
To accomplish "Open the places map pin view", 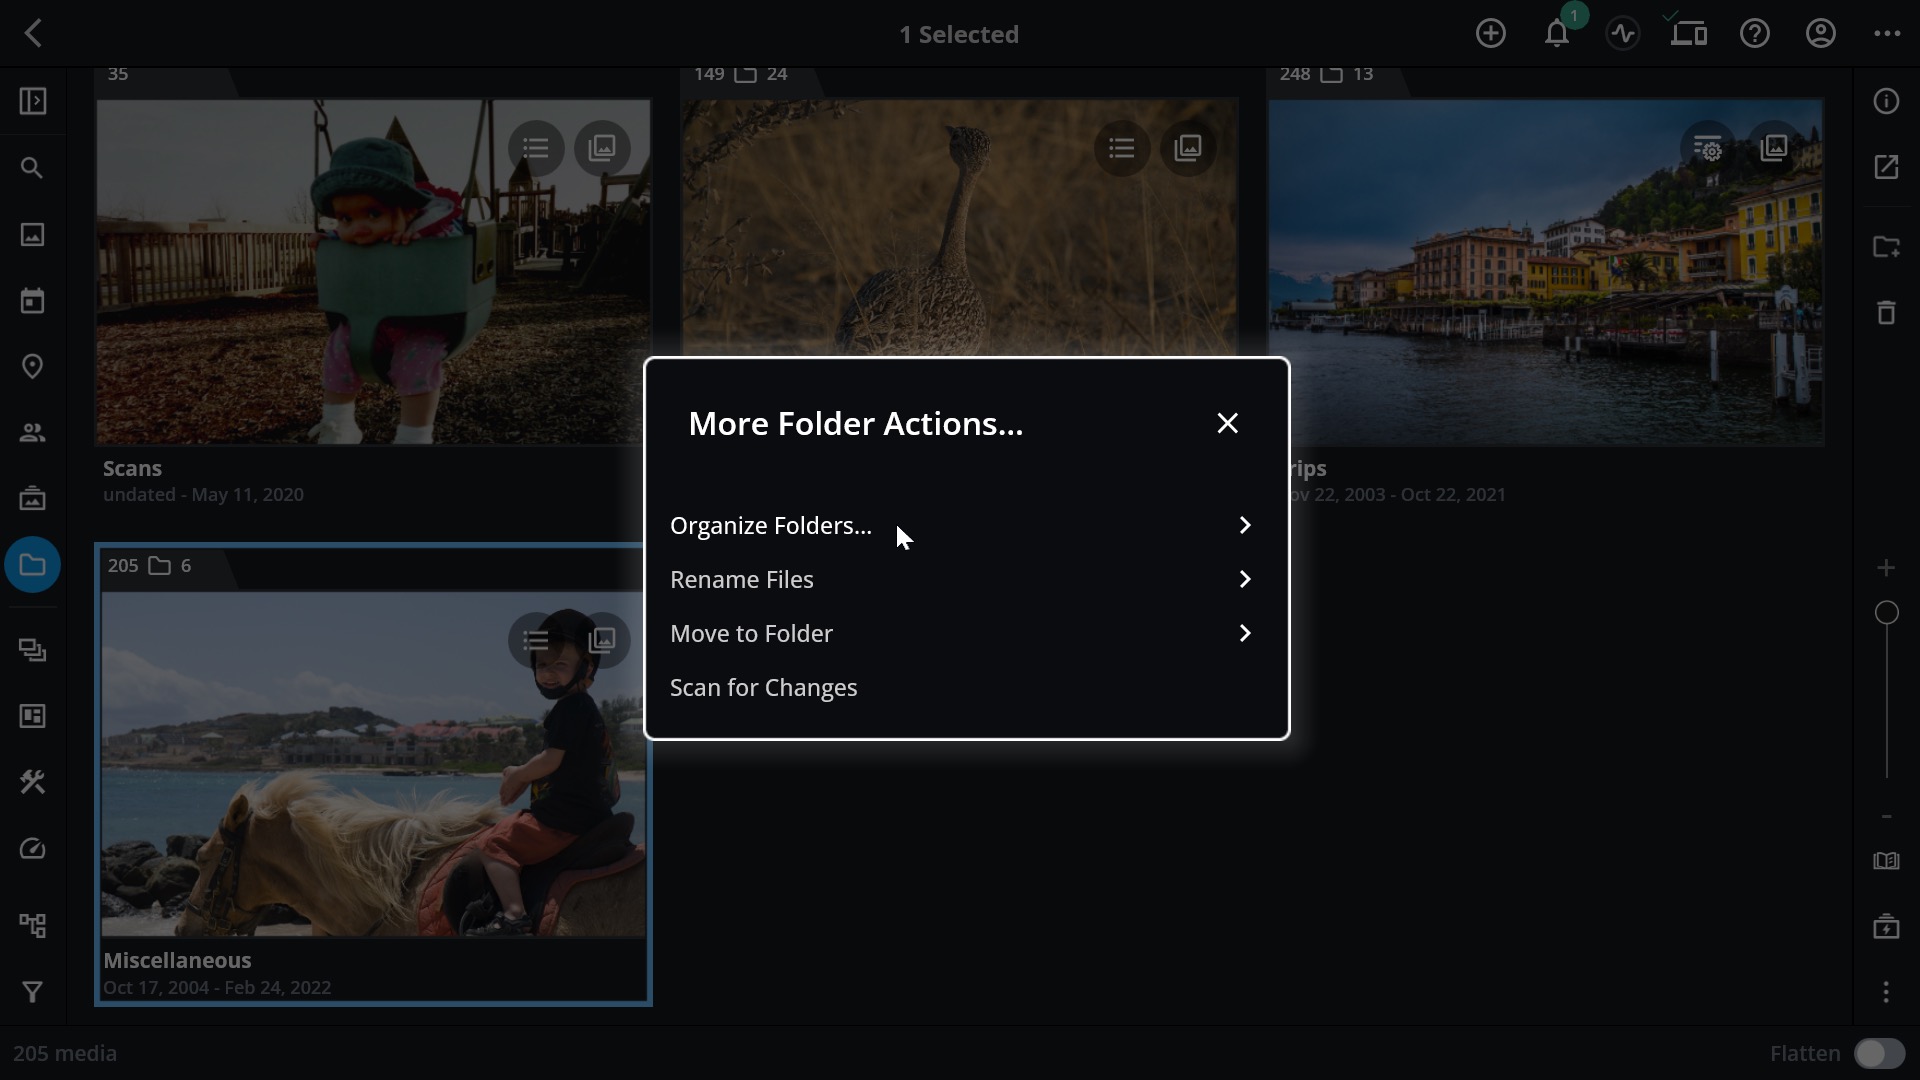I will (x=33, y=367).
